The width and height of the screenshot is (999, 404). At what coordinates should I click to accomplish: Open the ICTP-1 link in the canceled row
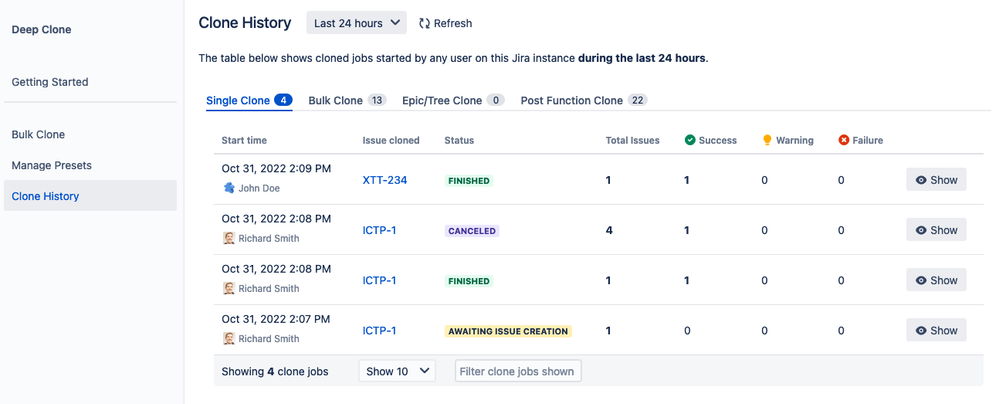[379, 230]
